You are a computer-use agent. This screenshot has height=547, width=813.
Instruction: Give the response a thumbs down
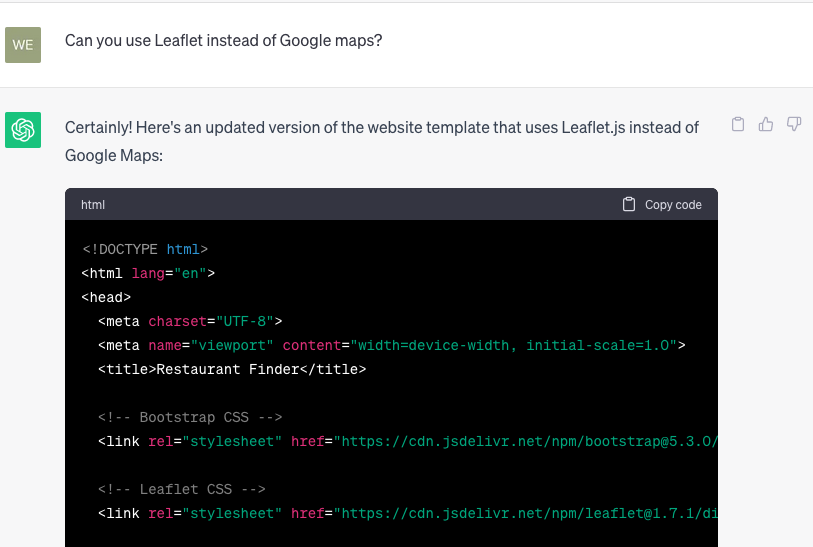794,124
